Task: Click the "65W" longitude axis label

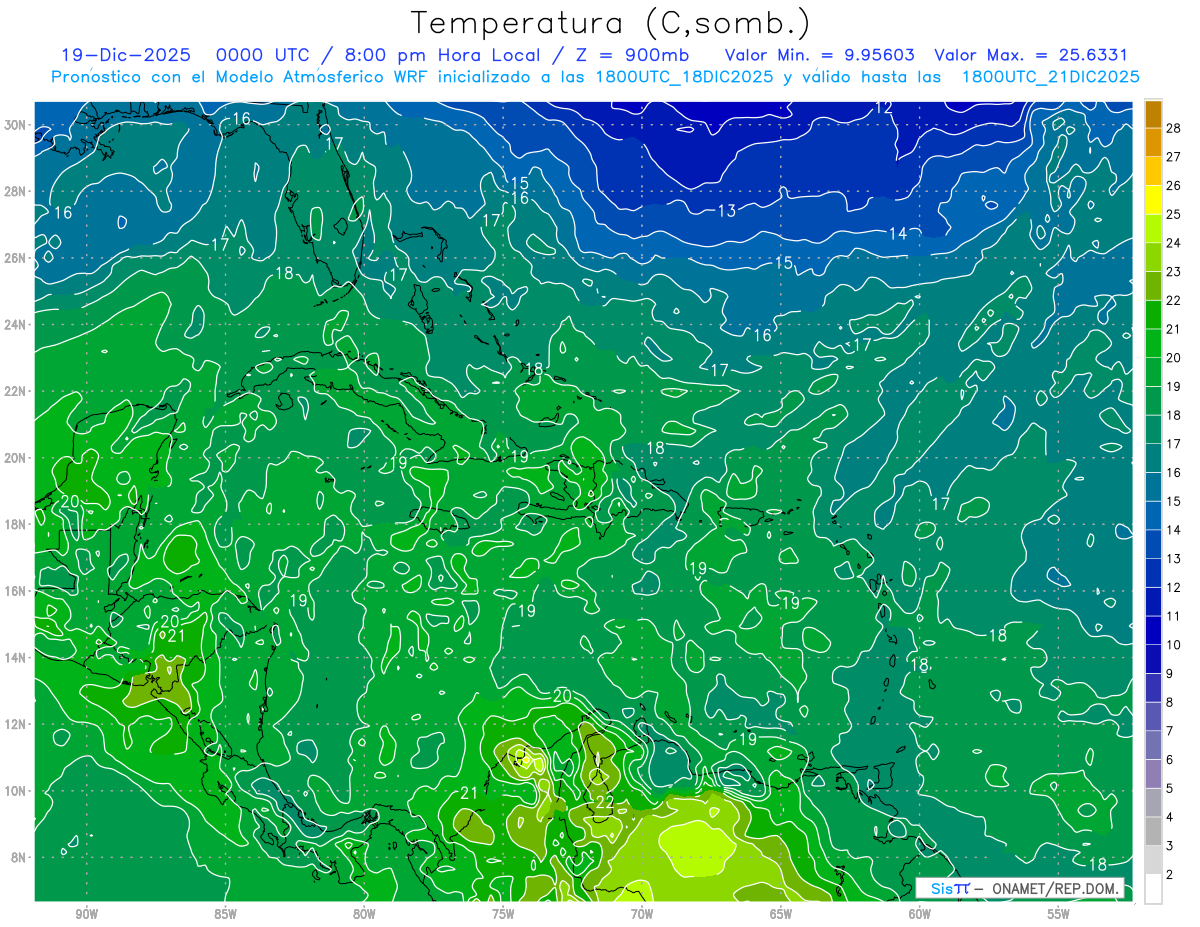Action: [781, 914]
